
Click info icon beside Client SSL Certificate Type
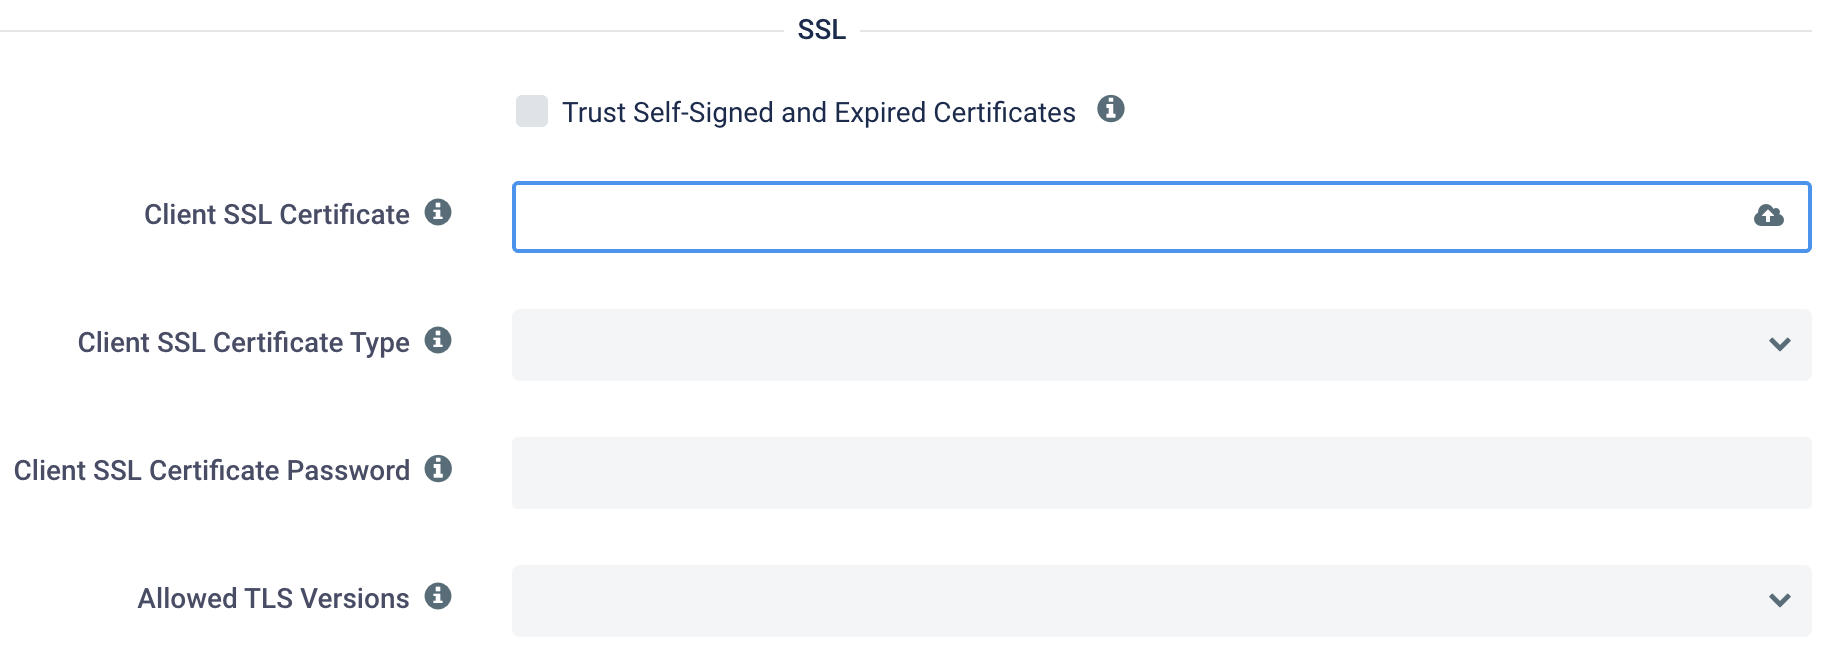[438, 340]
